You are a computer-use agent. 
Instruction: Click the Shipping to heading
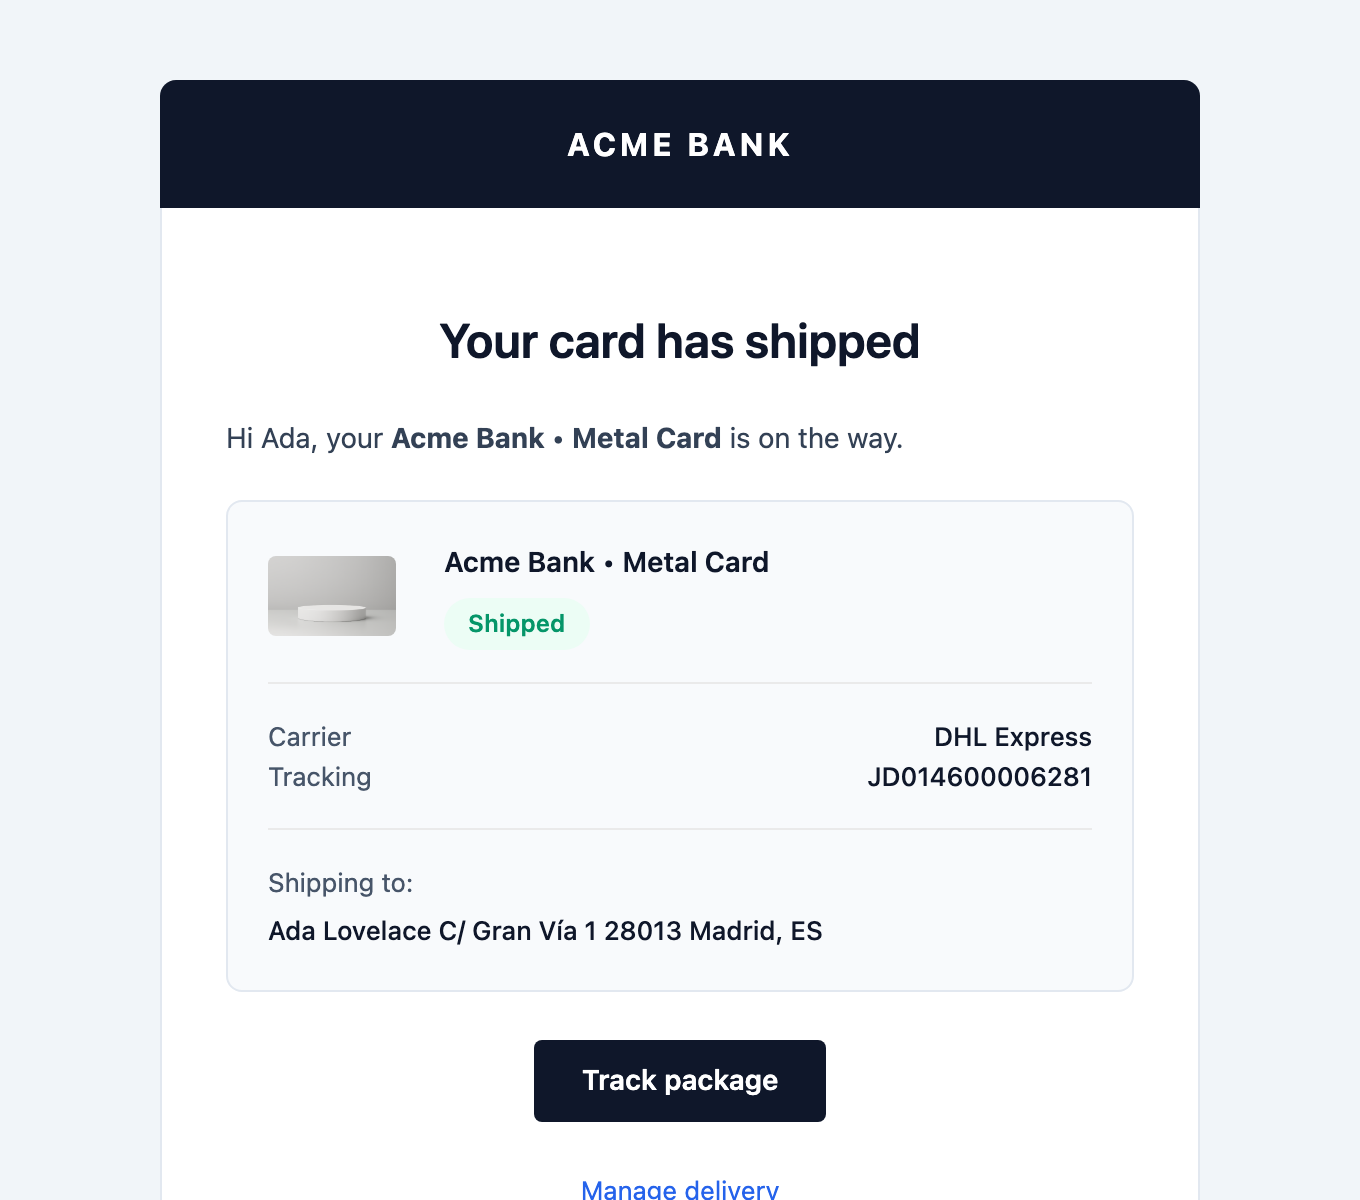coord(340,883)
